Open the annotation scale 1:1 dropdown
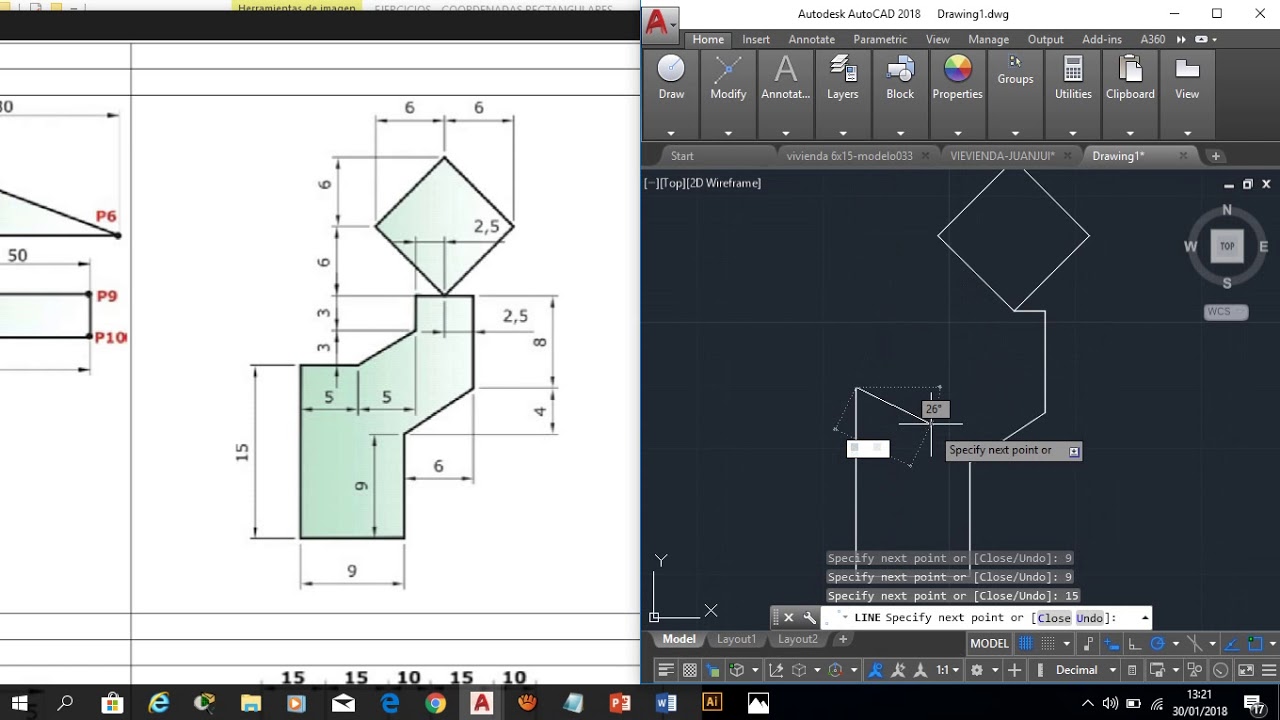Viewport: 1280px width, 720px height. pos(948,670)
